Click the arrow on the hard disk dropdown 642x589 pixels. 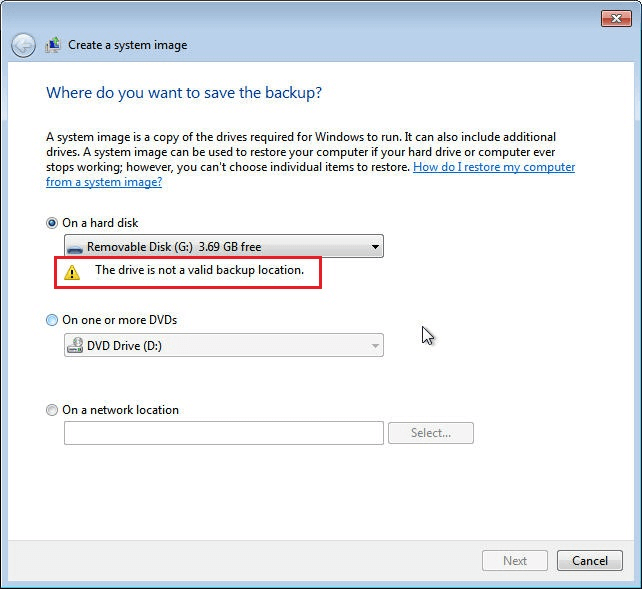point(375,246)
